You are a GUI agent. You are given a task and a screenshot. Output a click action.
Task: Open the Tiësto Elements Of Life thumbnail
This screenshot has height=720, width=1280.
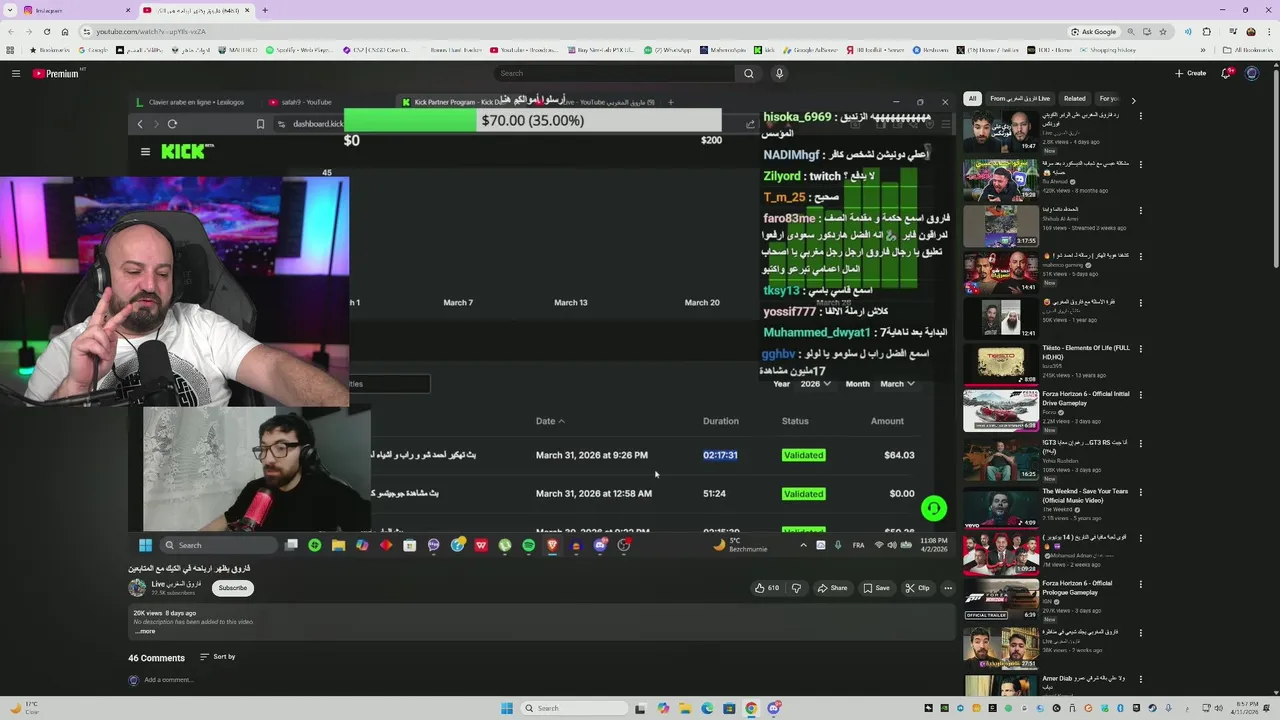(x=1001, y=364)
